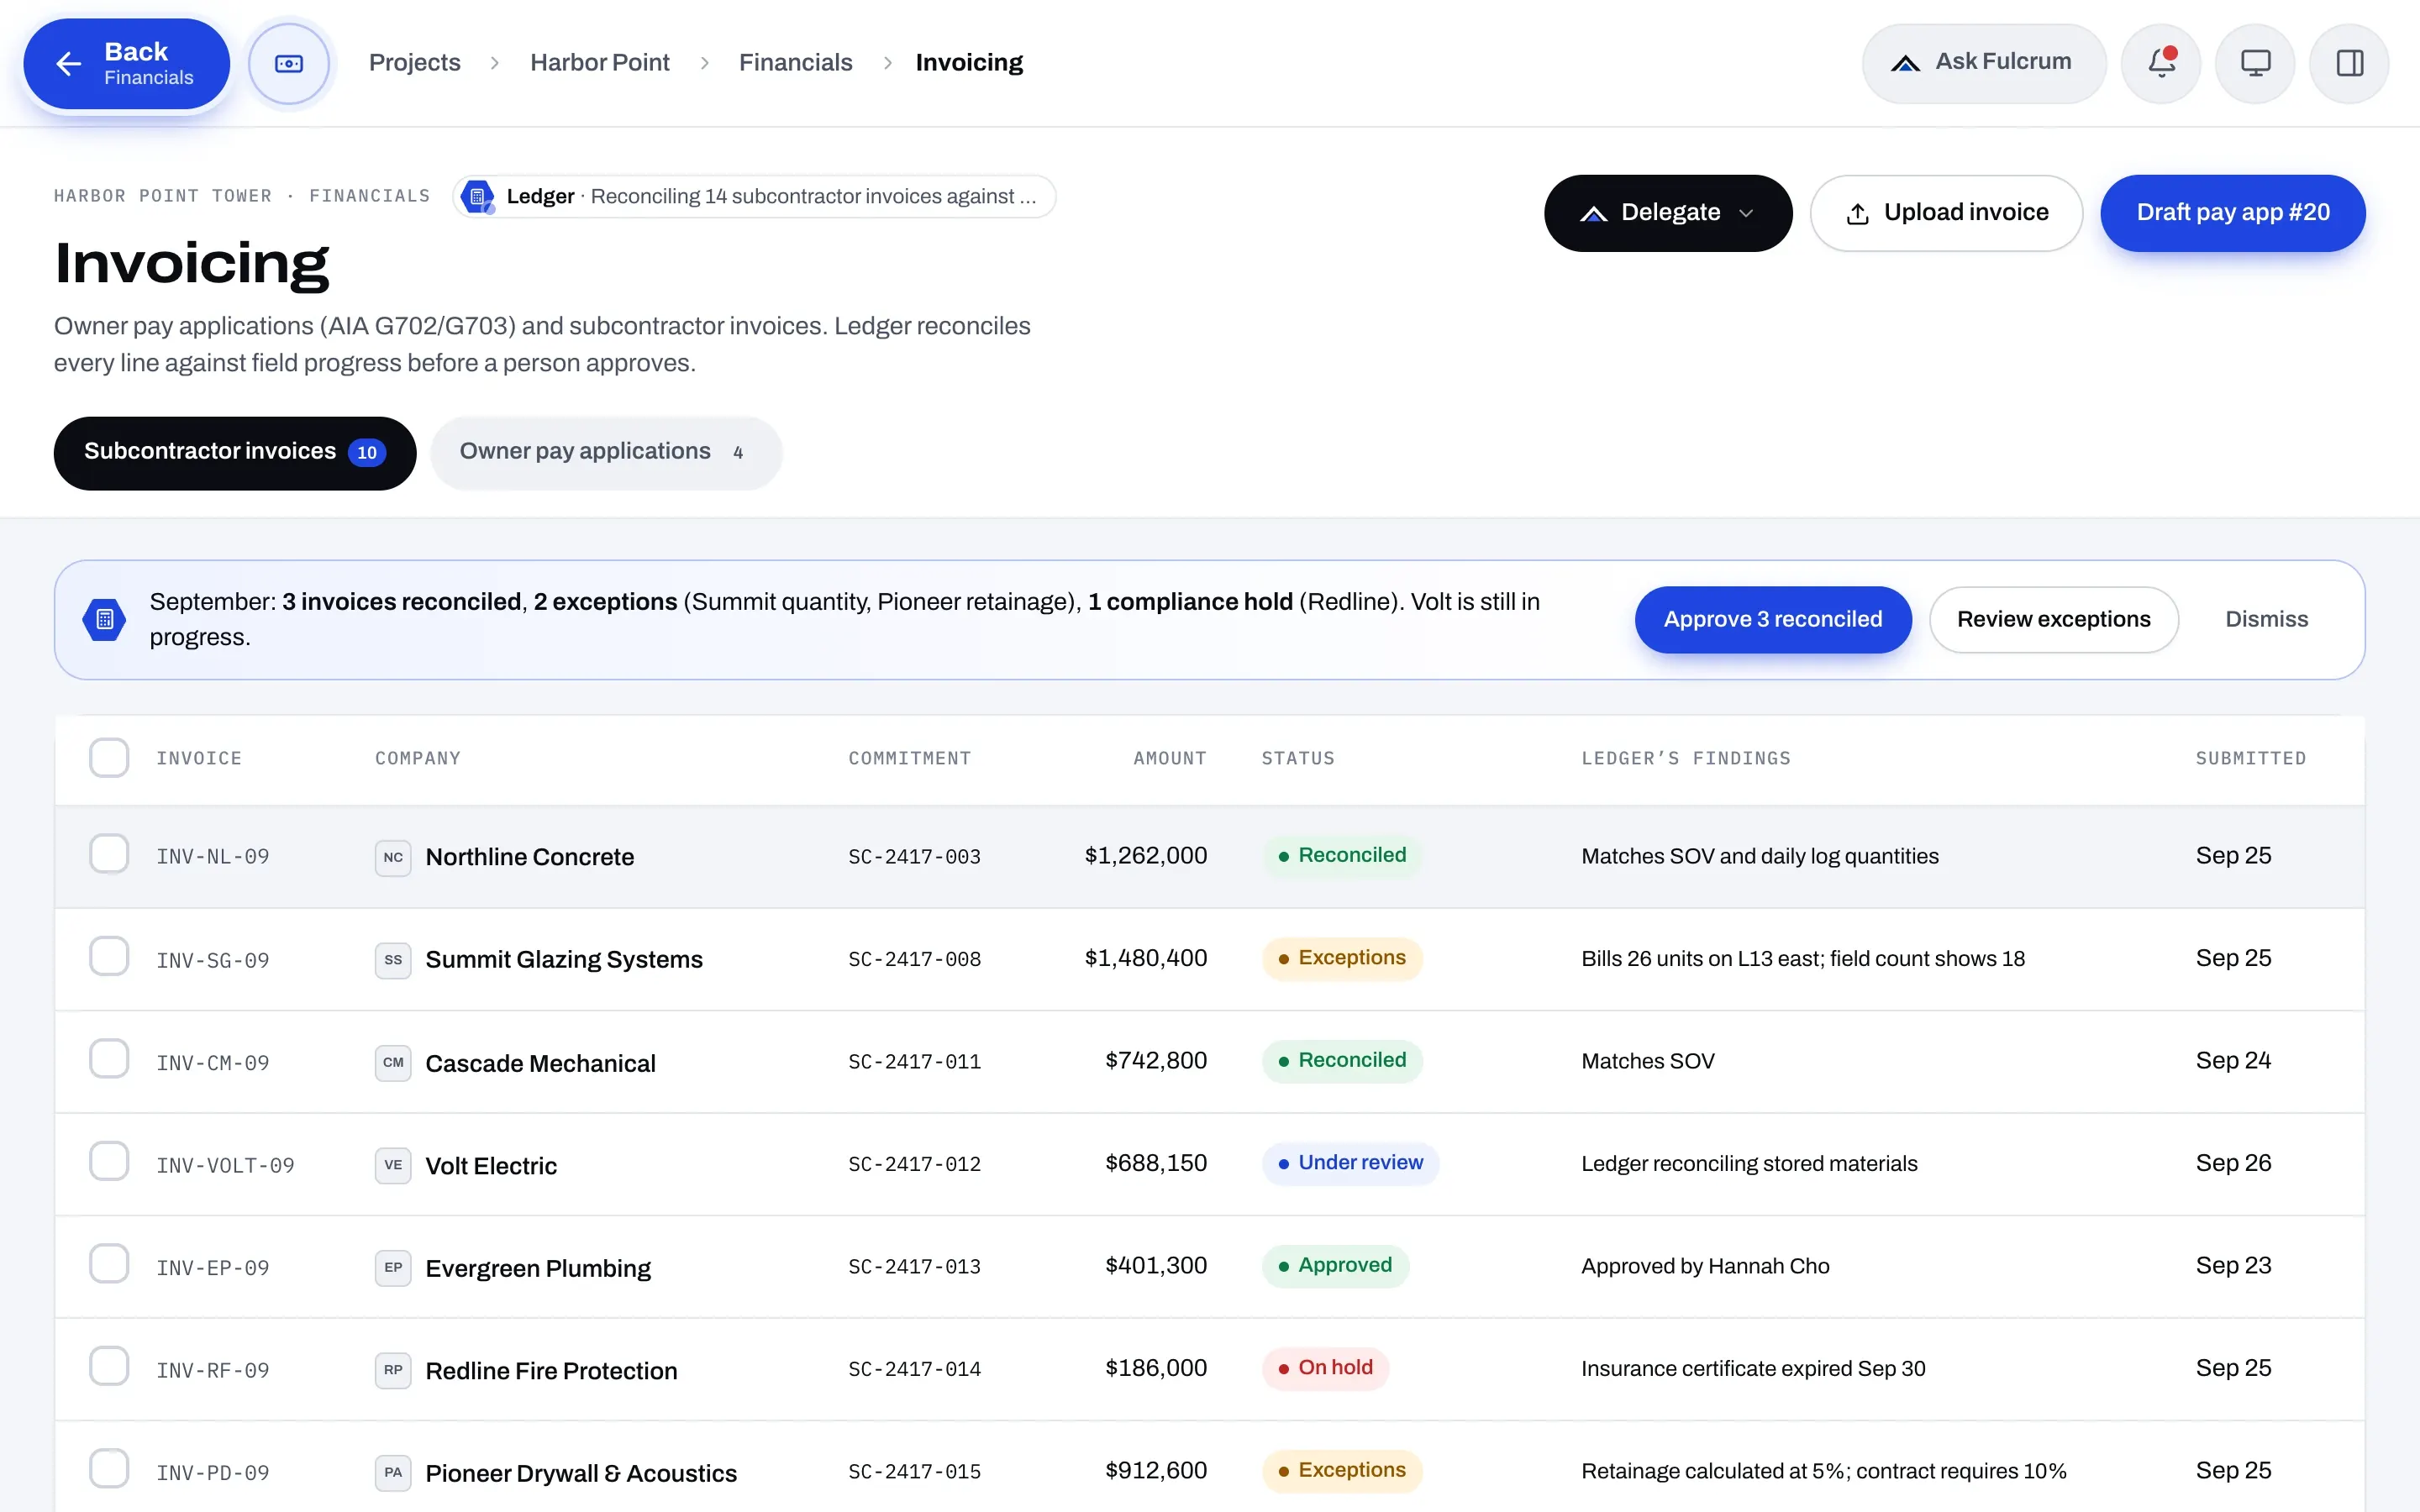Click the Ledger agent icon in status pill
2420x1512 pixels.
(x=478, y=196)
